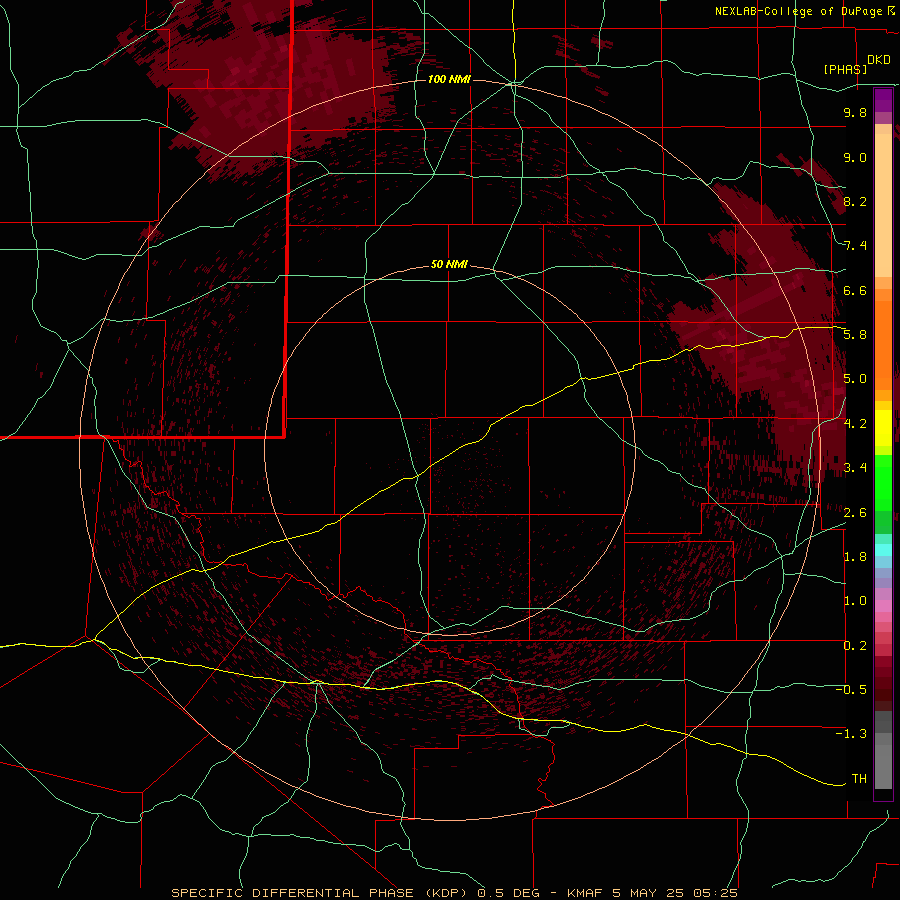Click the 100 NMI range ring label
Screen dimensions: 900x900
coord(449,79)
